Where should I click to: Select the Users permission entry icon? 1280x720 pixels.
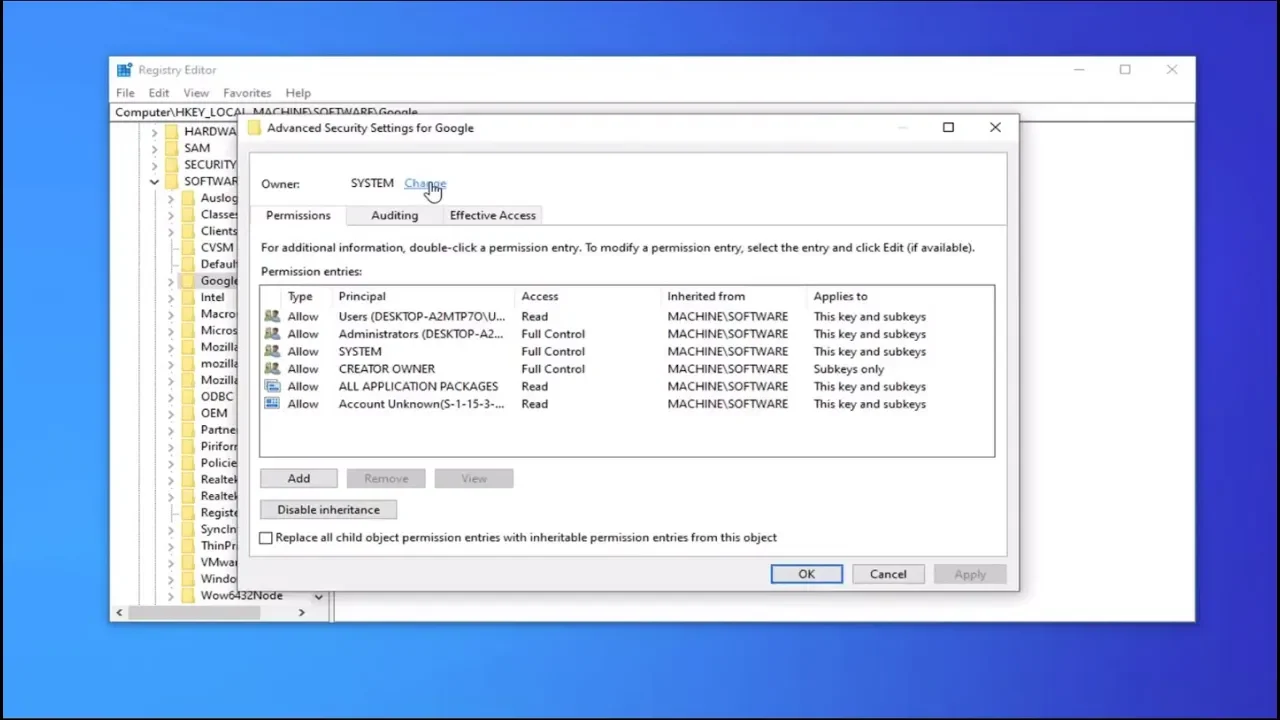point(272,316)
